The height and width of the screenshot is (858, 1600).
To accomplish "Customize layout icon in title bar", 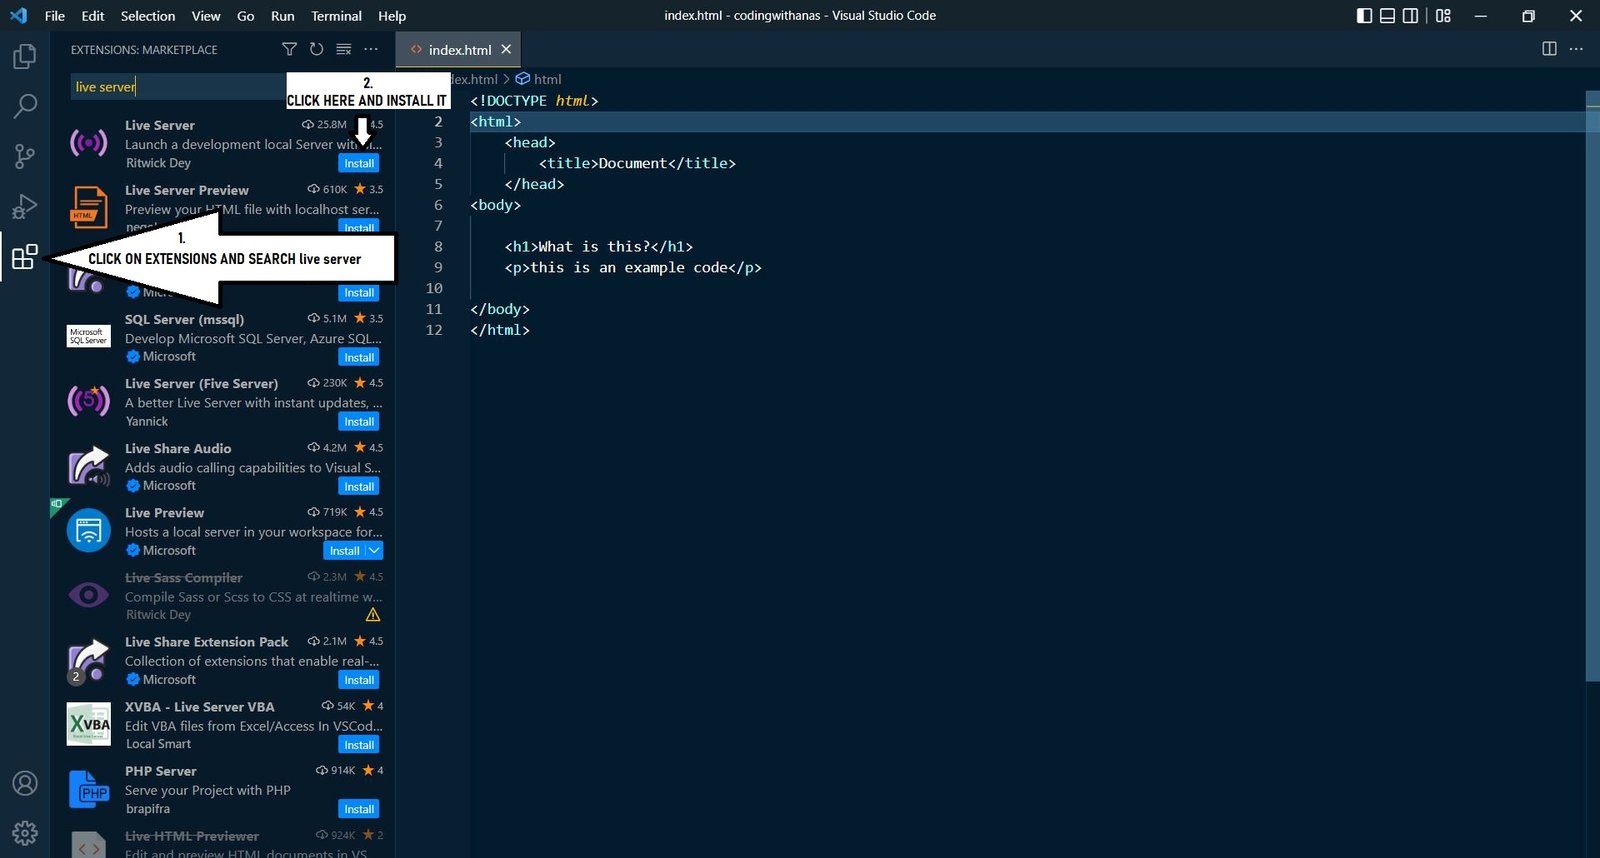I will [x=1443, y=16].
